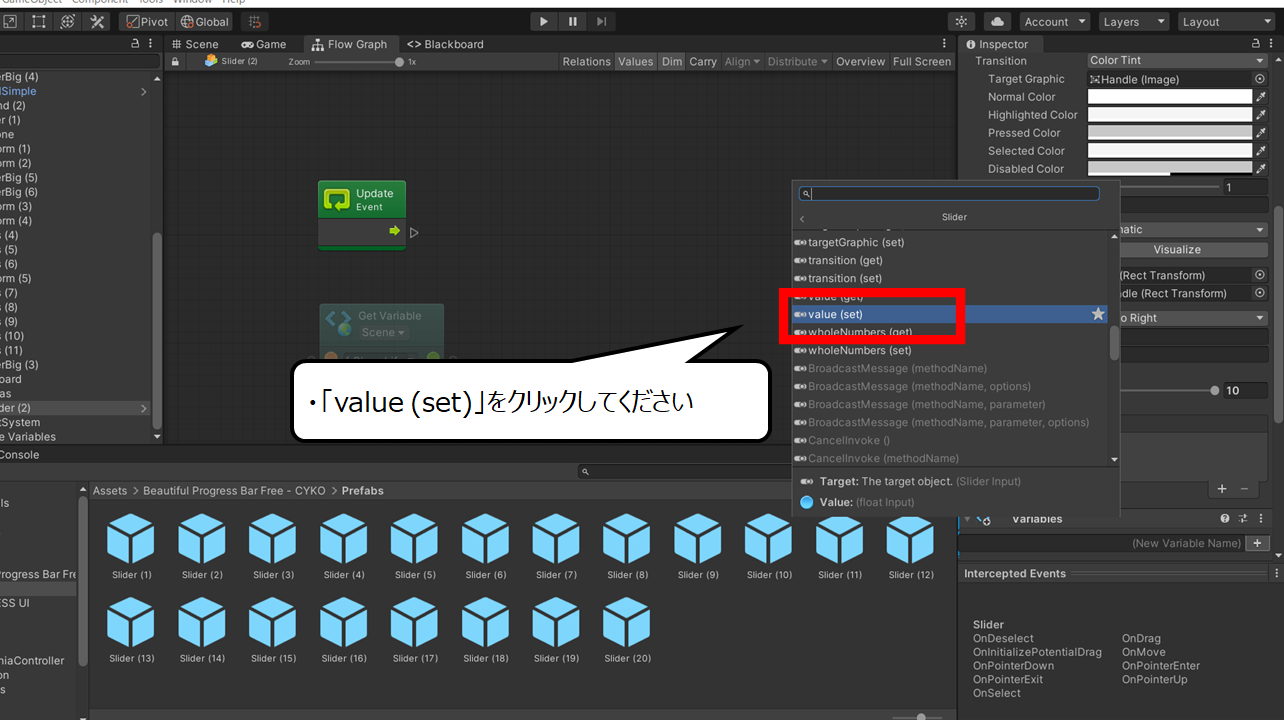
Task: Choose value (set) in the list
Action: 950,314
